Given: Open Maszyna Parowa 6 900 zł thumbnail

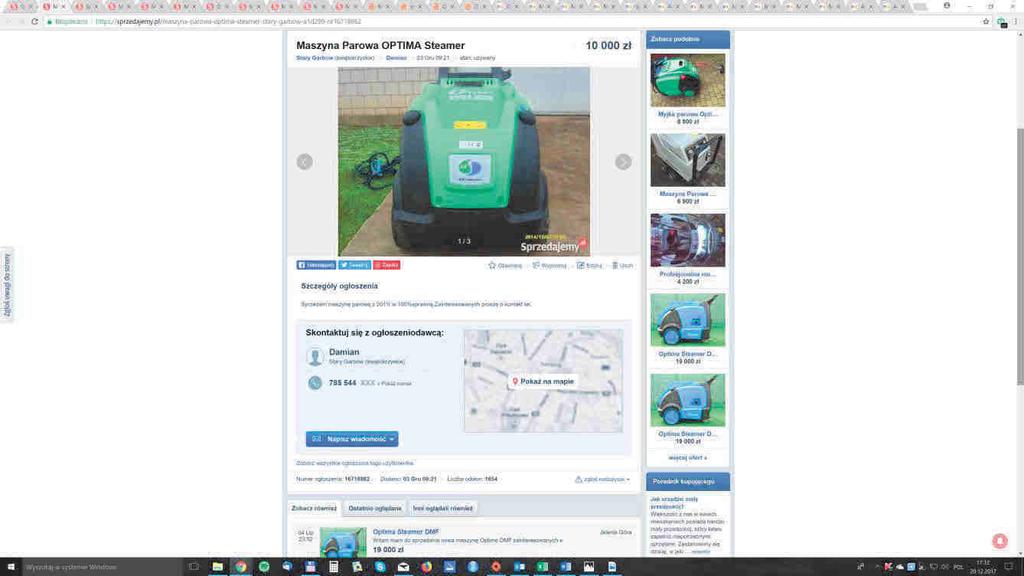Looking at the screenshot, I should point(688,160).
